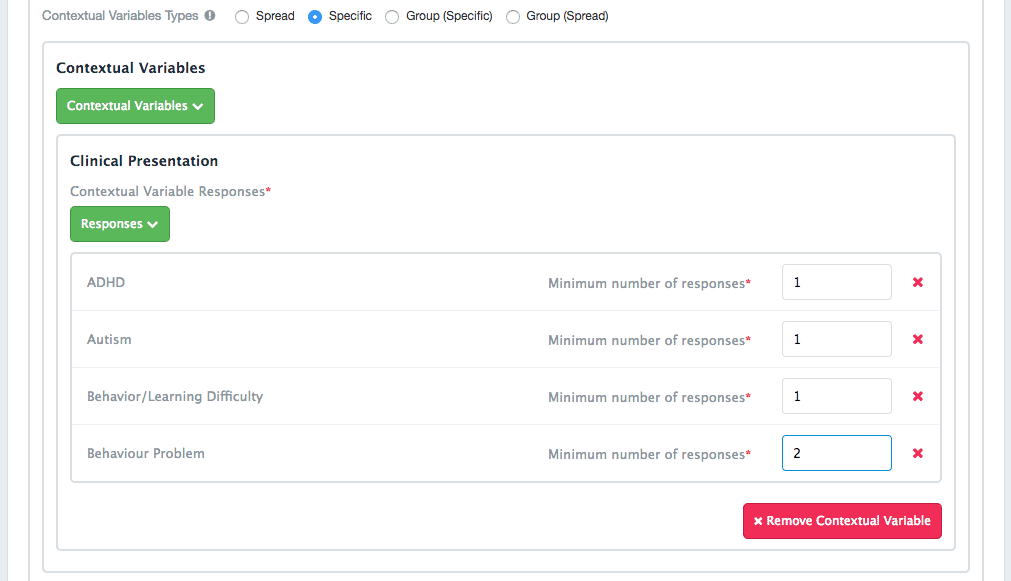Screen dimensions: 1011x581
Task: Edit Behaviour Problem minimum responses field
Action: point(836,453)
